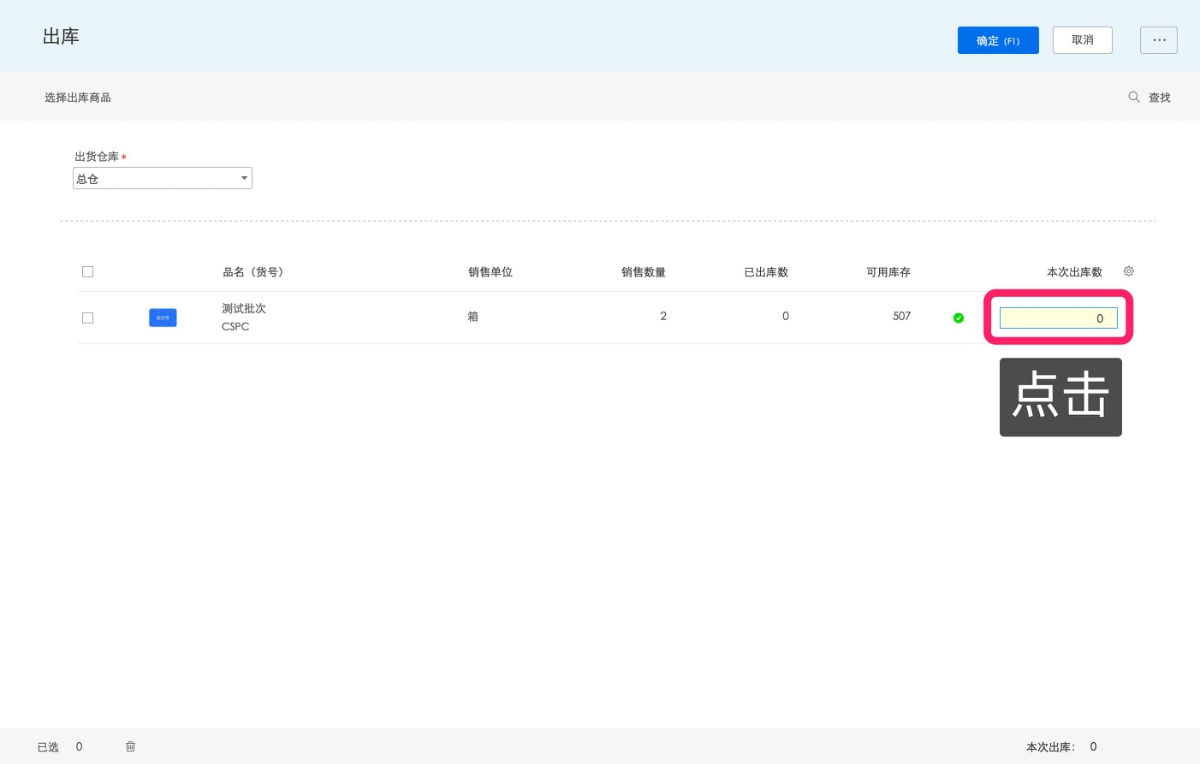
Task: Click the 已出库数 column header
Action: (x=766, y=272)
